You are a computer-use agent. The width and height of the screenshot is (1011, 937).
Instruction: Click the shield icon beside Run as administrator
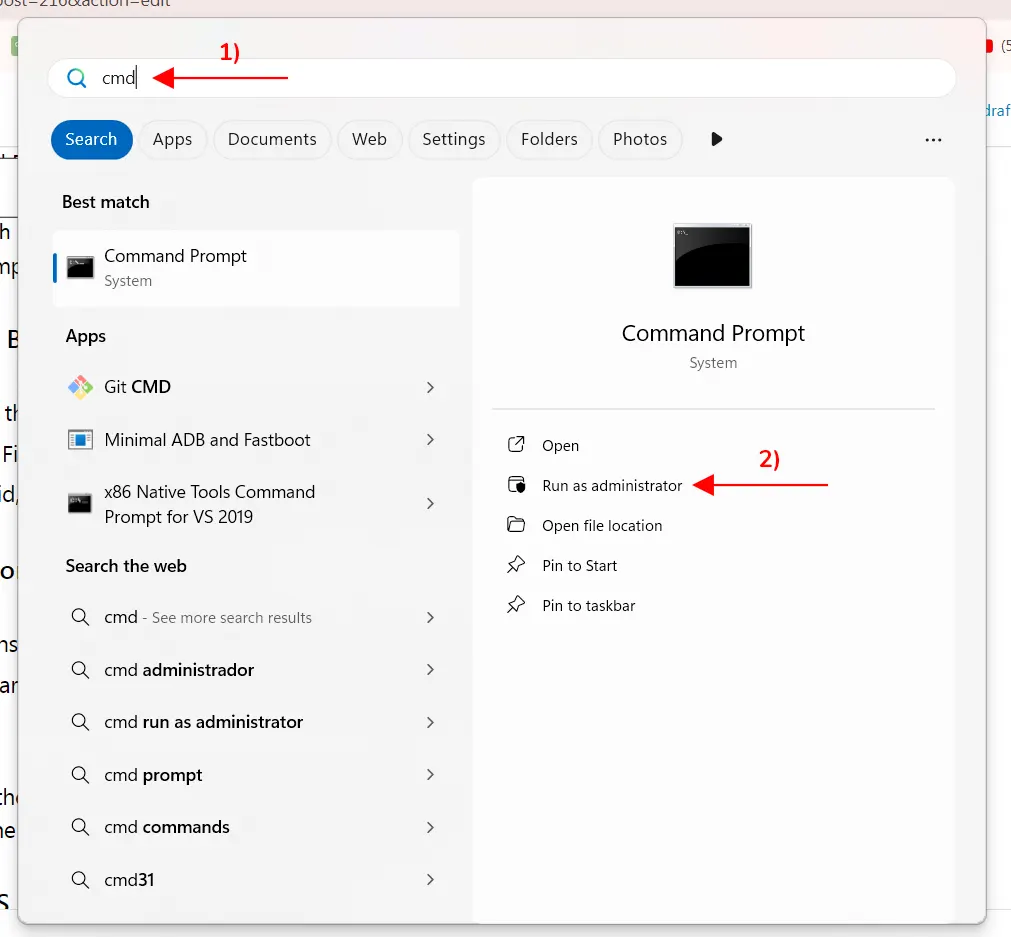516,486
